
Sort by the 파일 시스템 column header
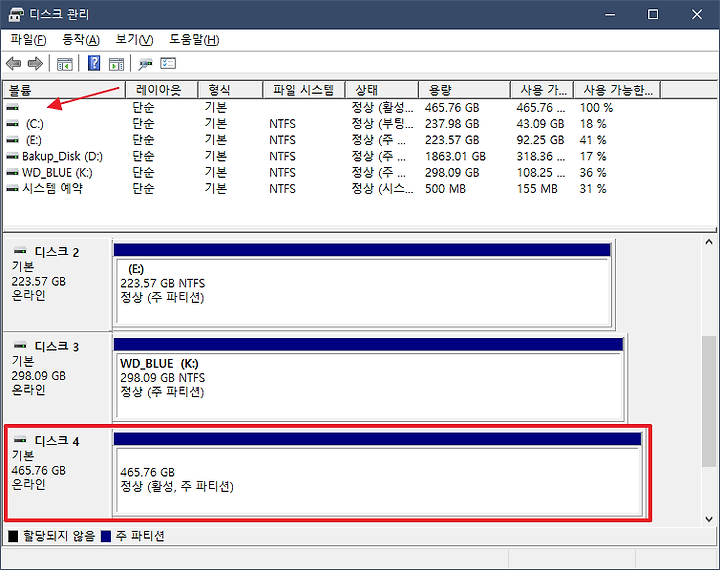click(304, 90)
